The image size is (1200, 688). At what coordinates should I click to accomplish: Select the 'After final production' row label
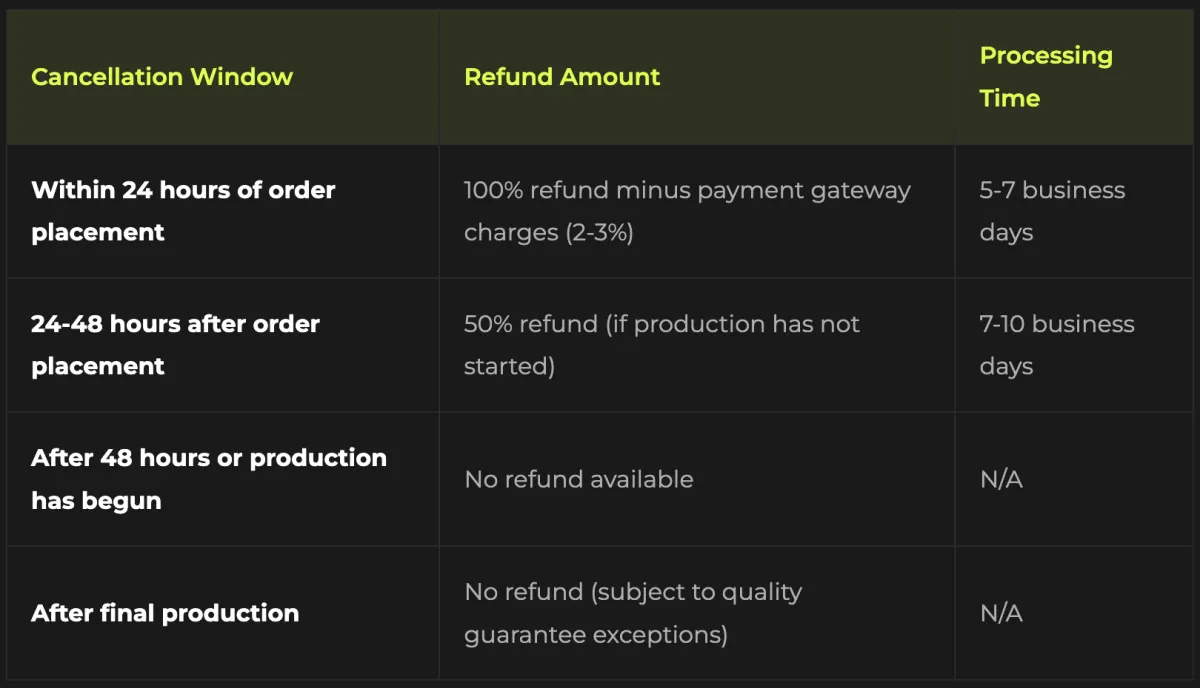click(165, 613)
